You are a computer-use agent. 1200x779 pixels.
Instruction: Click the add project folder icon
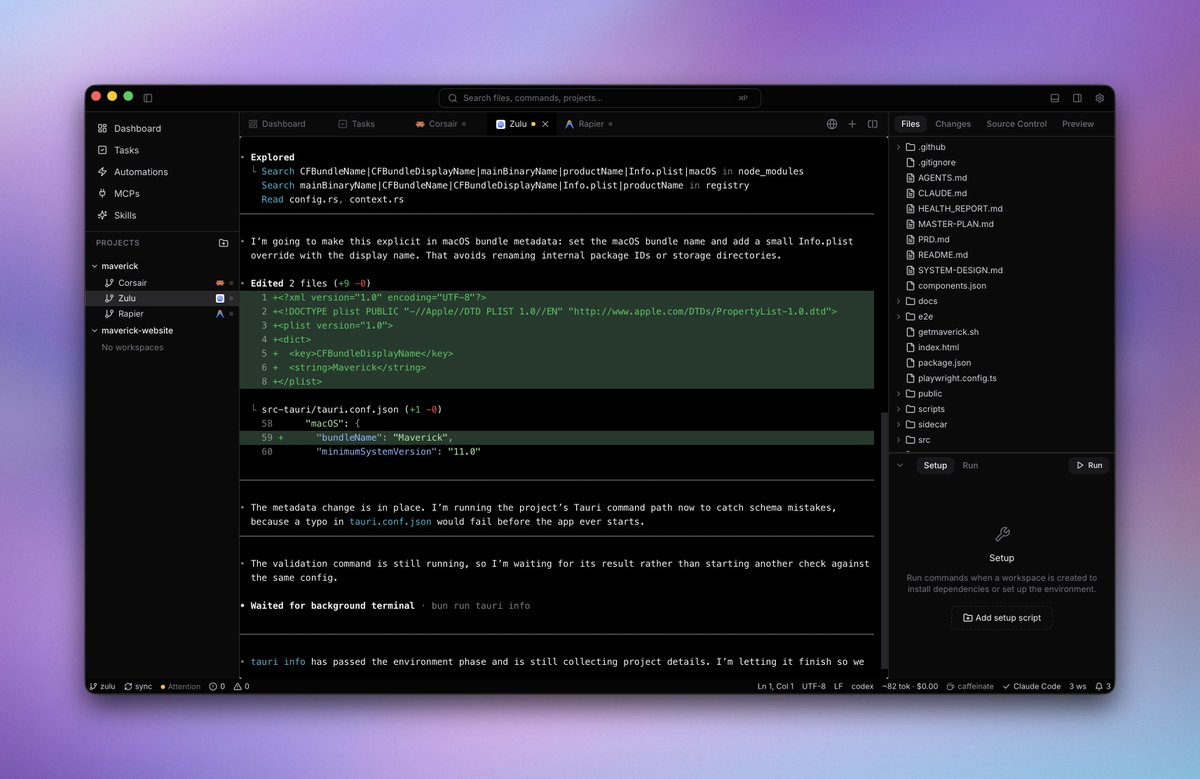[223, 243]
